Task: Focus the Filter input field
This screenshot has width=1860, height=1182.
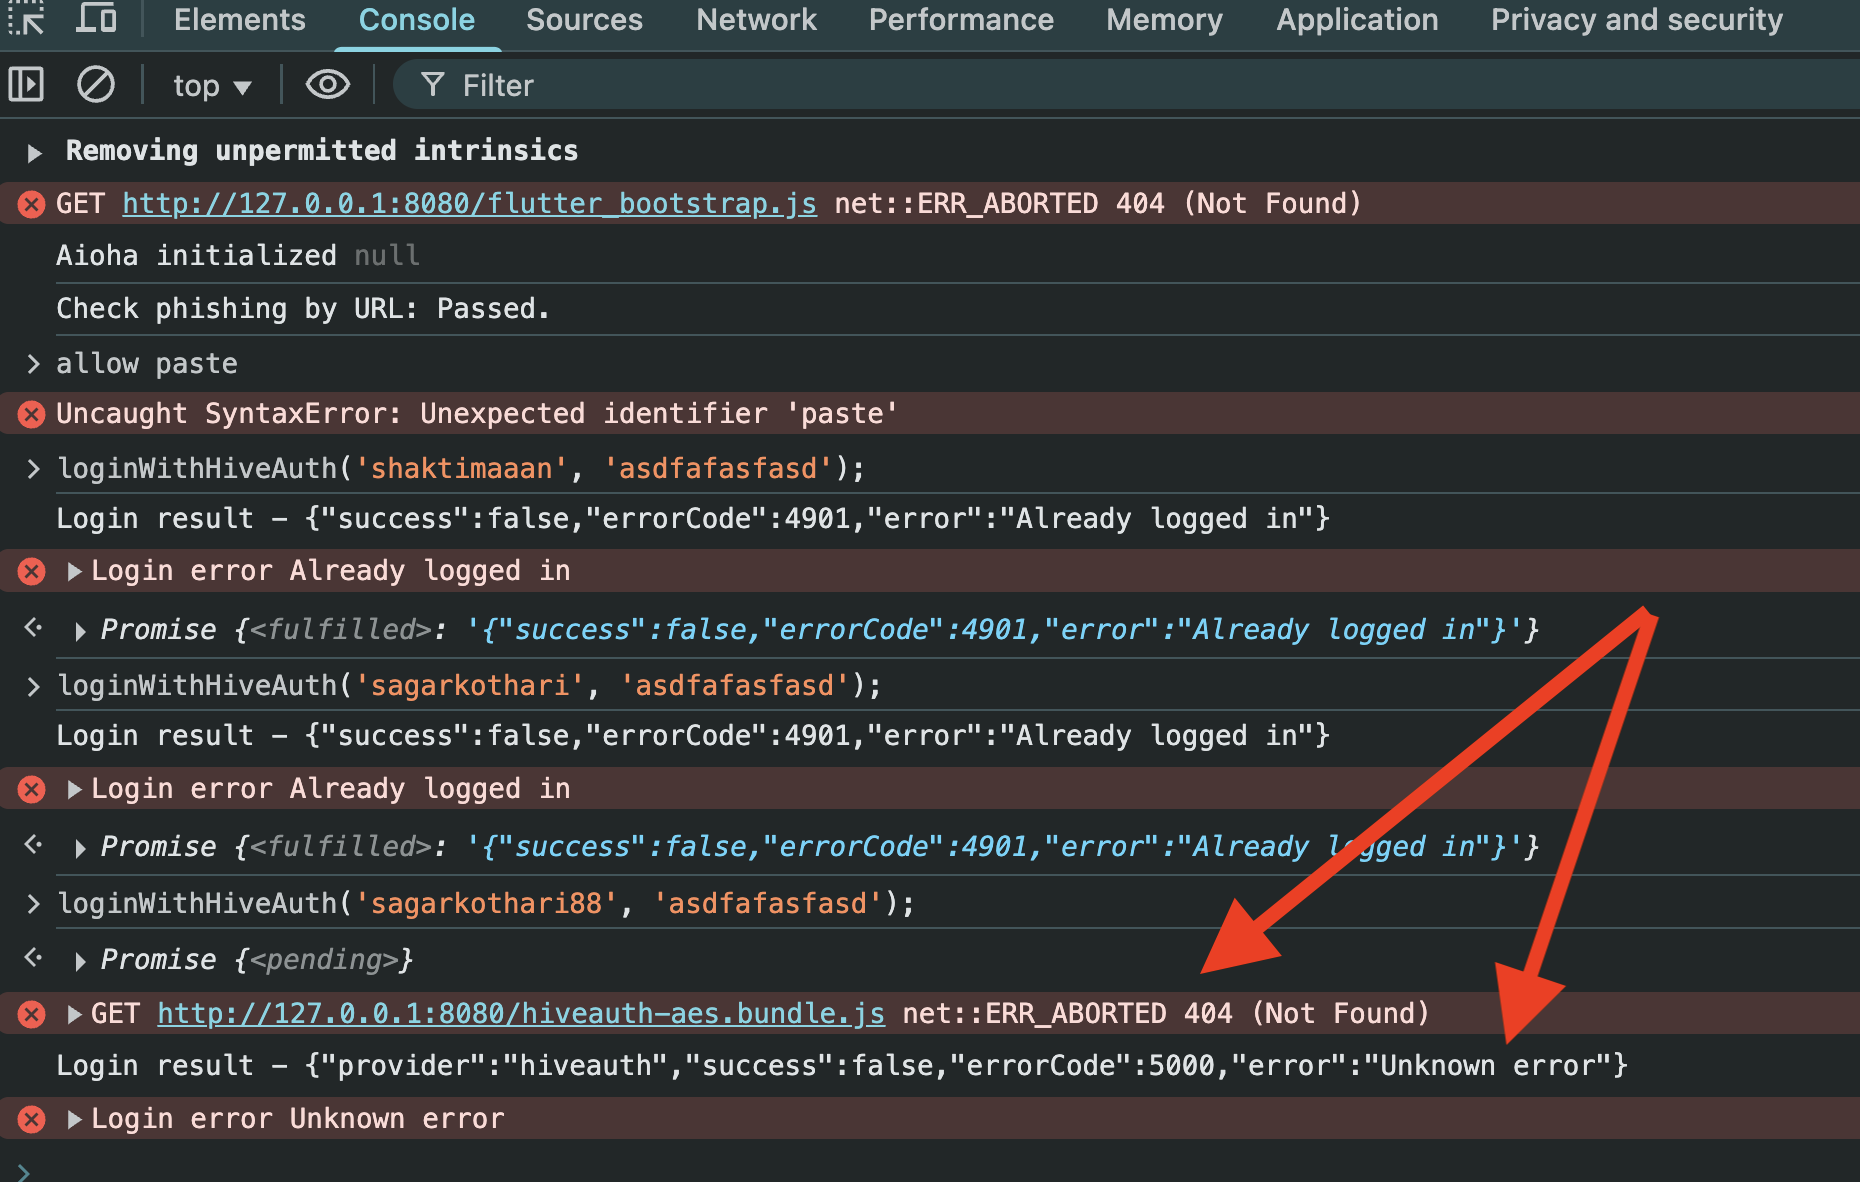Action: pos(1125,85)
